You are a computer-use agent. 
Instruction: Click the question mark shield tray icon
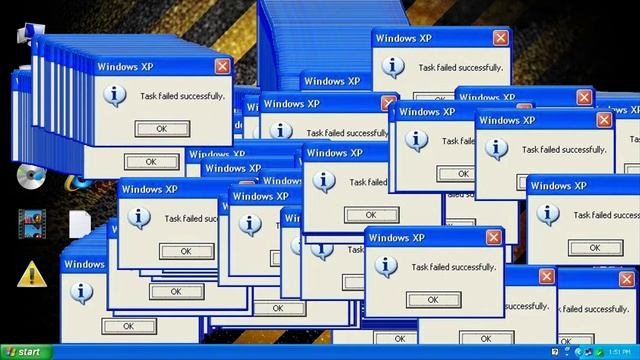[555, 352]
